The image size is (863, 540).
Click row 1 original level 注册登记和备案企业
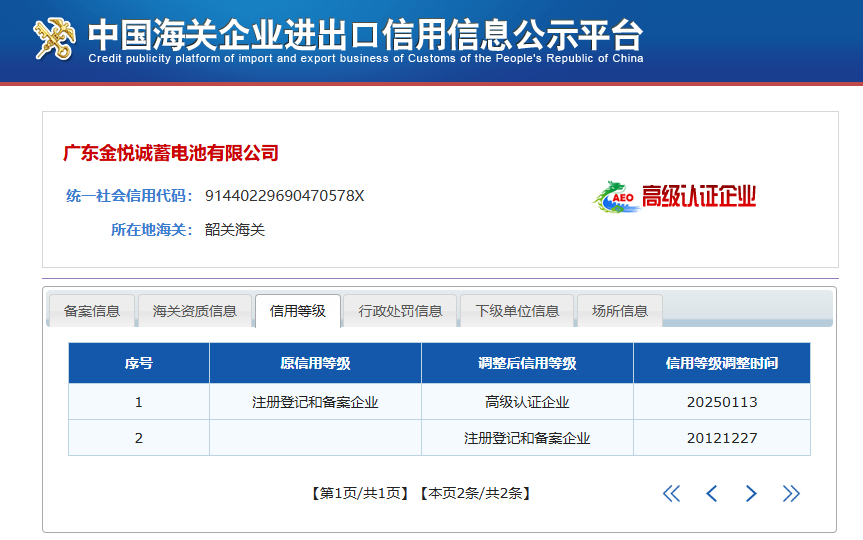[x=315, y=402]
